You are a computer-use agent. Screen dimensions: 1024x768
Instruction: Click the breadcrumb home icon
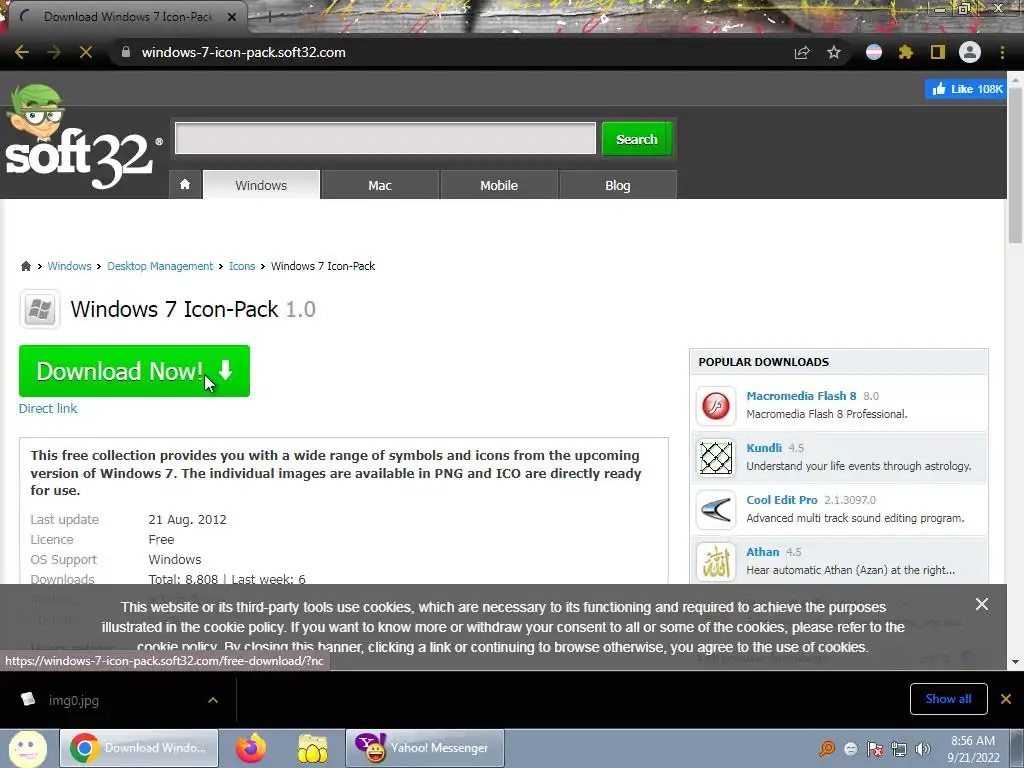25,266
